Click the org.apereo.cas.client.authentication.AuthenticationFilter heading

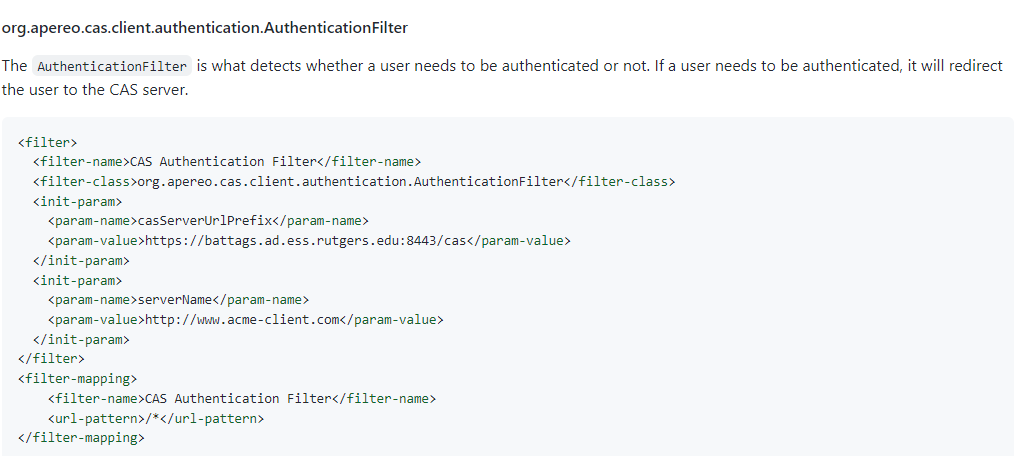pos(204,28)
